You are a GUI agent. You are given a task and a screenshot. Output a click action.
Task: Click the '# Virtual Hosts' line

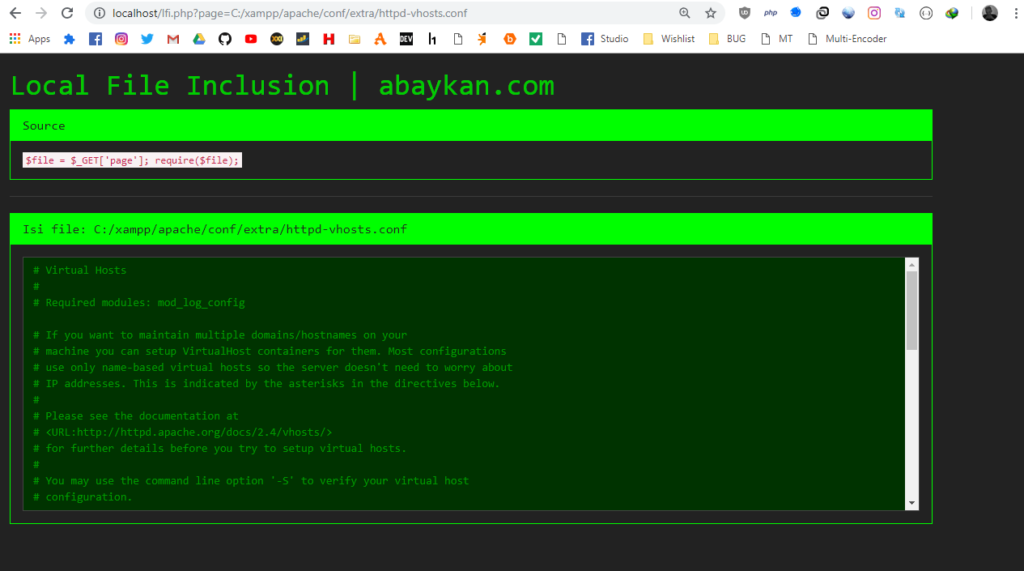coord(80,270)
